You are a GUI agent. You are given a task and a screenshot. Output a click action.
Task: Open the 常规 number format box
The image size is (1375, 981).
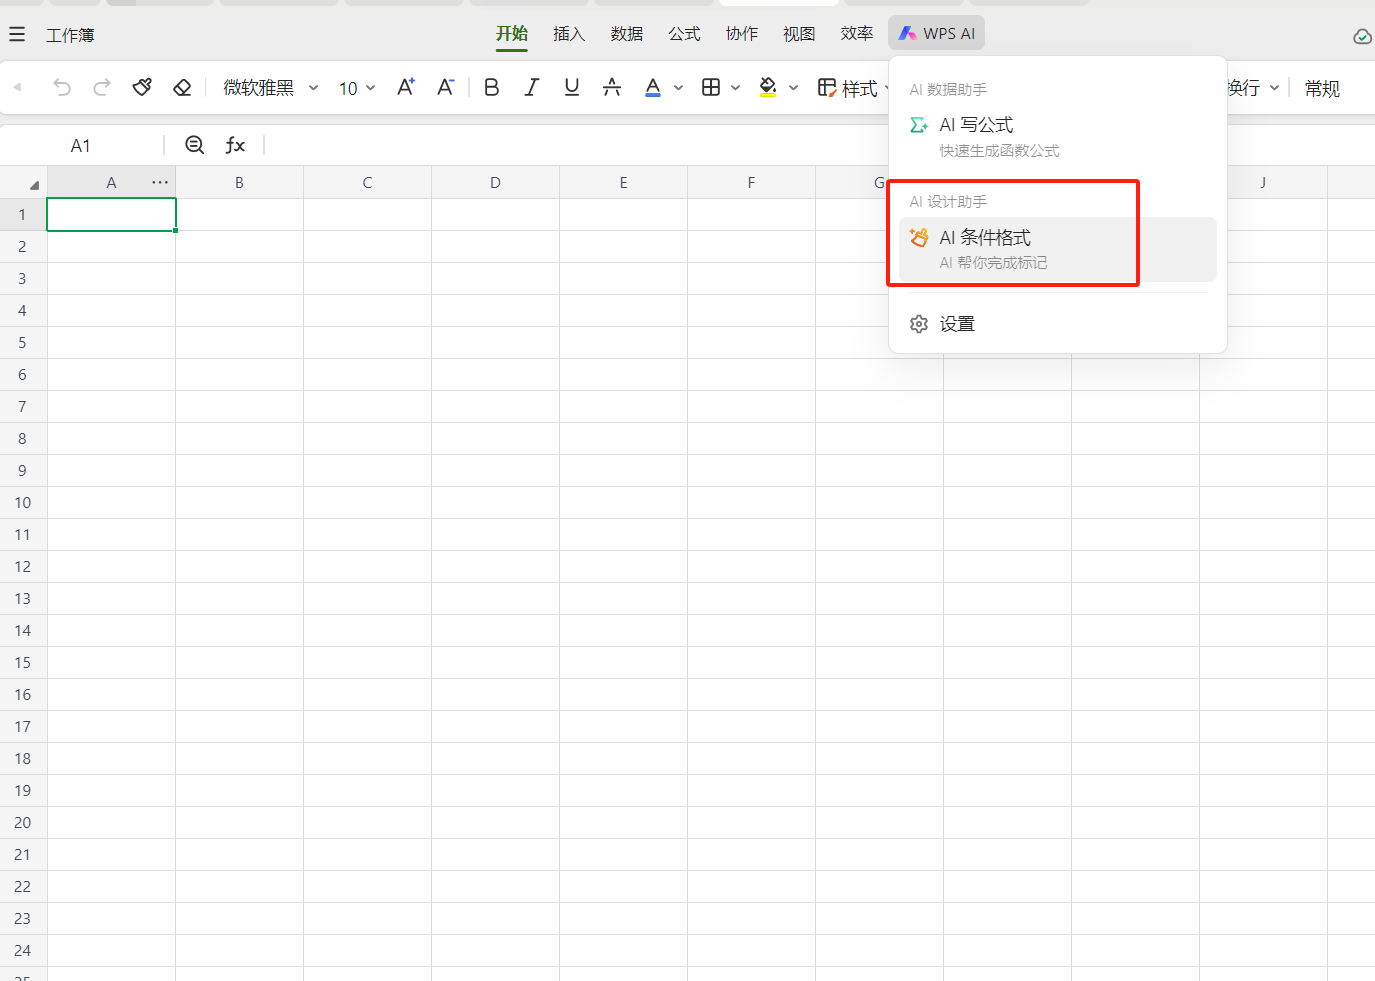coord(1322,88)
